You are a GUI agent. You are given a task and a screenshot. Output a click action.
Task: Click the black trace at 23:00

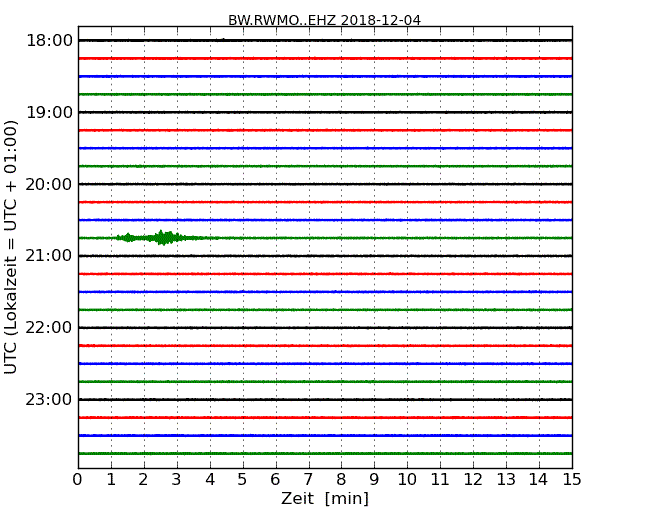325,399
